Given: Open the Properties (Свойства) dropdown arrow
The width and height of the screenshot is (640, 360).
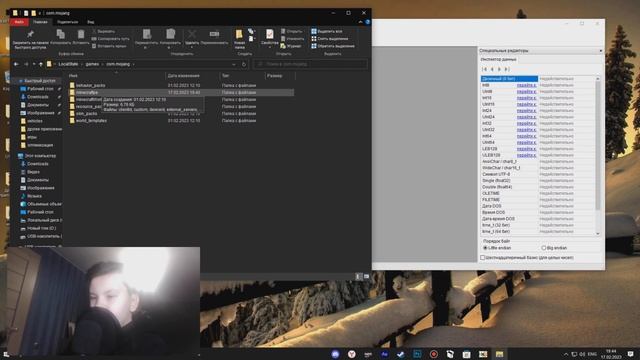Looking at the screenshot, I should pyautogui.click(x=269, y=47).
